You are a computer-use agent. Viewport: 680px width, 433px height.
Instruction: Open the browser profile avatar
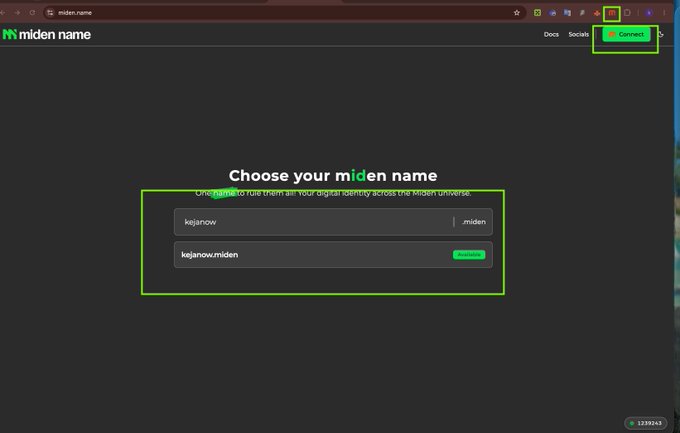click(649, 13)
